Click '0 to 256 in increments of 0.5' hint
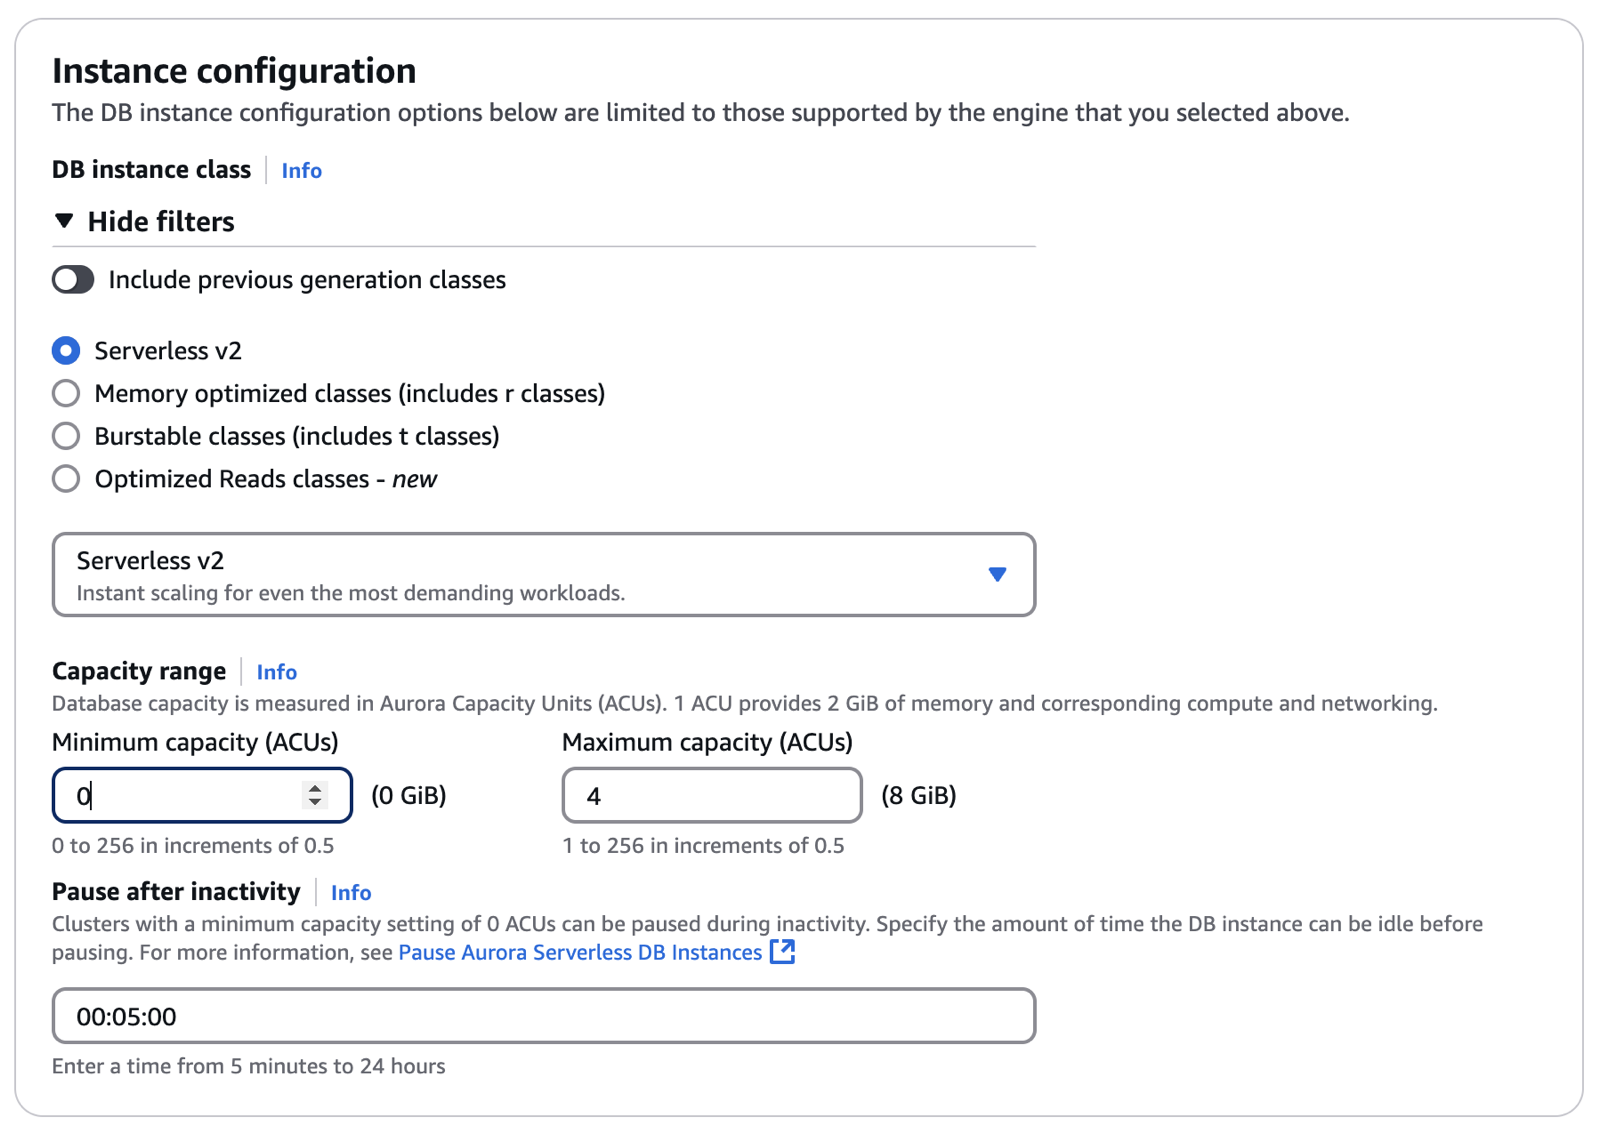Viewport: 1600px width, 1142px height. tap(193, 846)
